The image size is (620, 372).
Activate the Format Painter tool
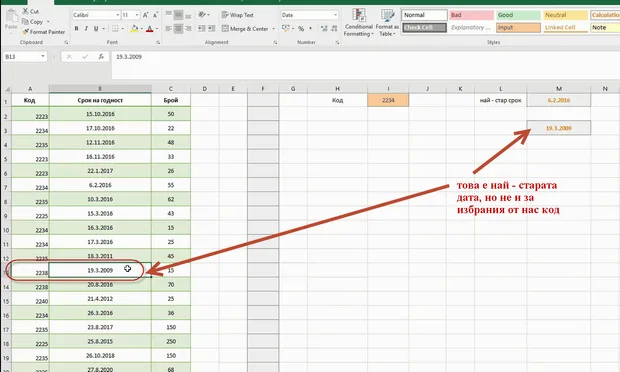(x=43, y=32)
